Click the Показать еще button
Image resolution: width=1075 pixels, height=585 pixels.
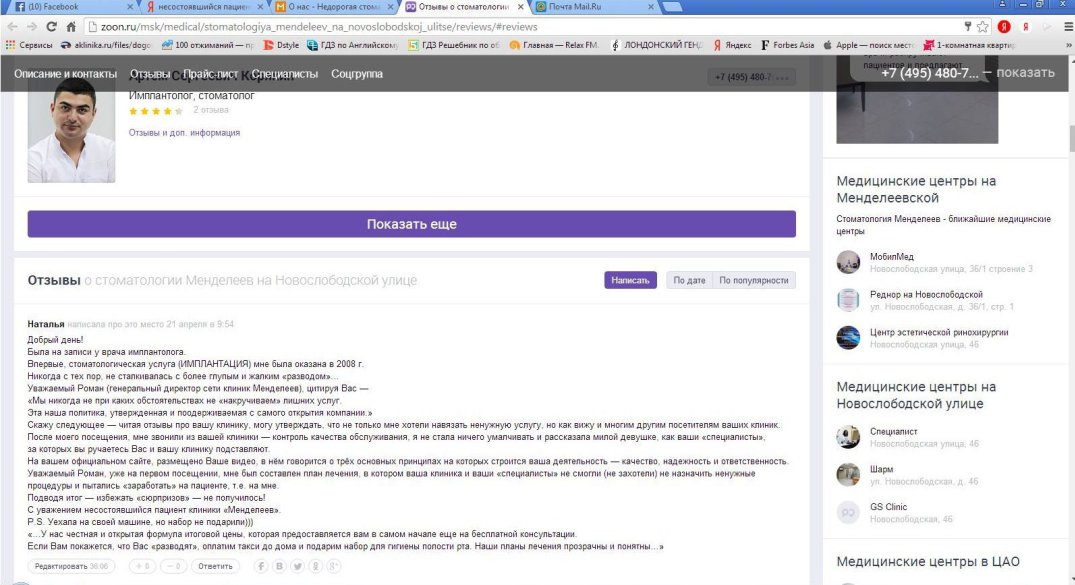(411, 224)
